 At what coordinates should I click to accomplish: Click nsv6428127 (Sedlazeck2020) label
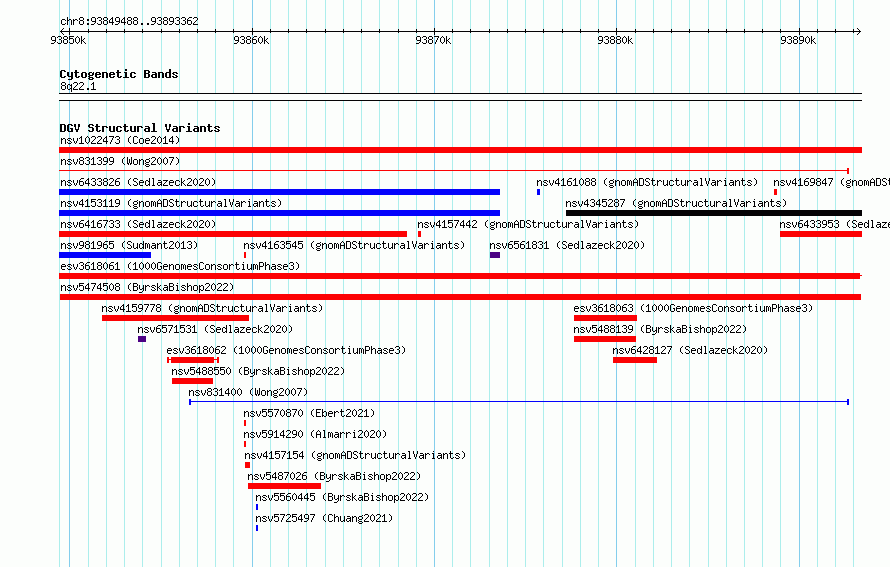tap(690, 350)
